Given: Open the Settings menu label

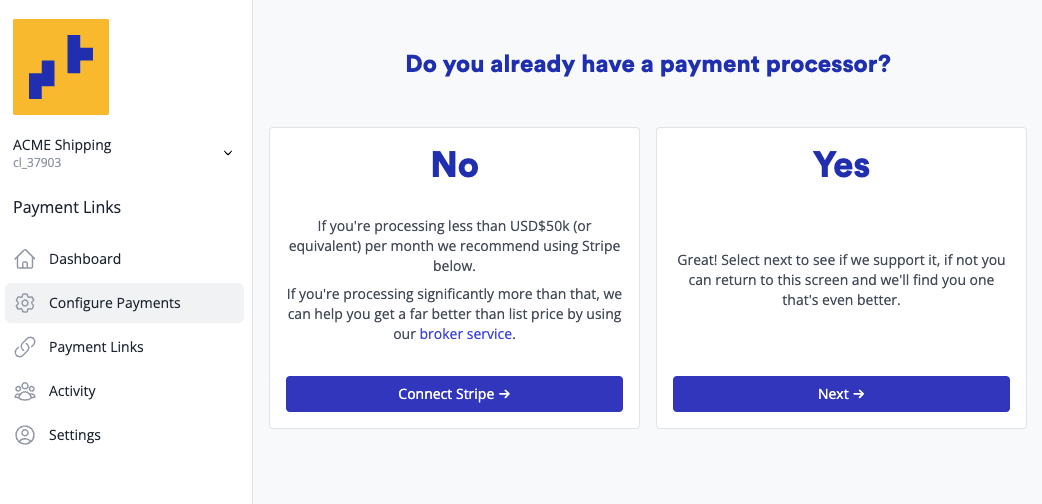Looking at the screenshot, I should pyautogui.click(x=75, y=435).
